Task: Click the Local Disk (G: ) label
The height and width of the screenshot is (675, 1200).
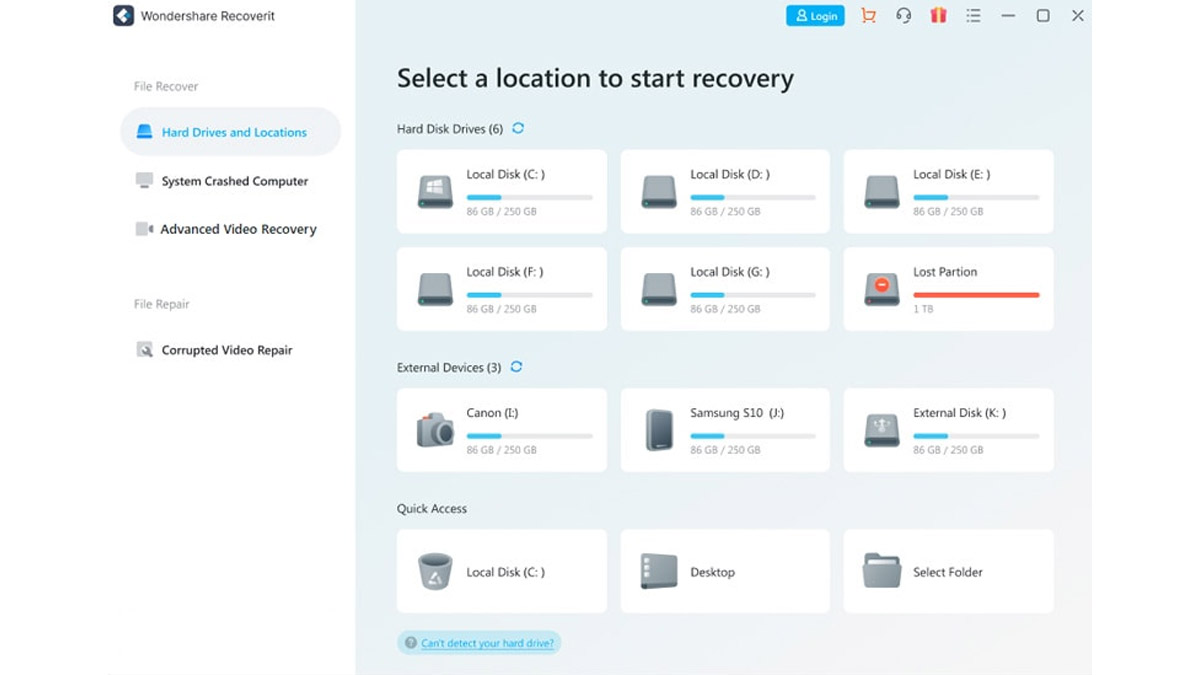Action: coord(730,272)
